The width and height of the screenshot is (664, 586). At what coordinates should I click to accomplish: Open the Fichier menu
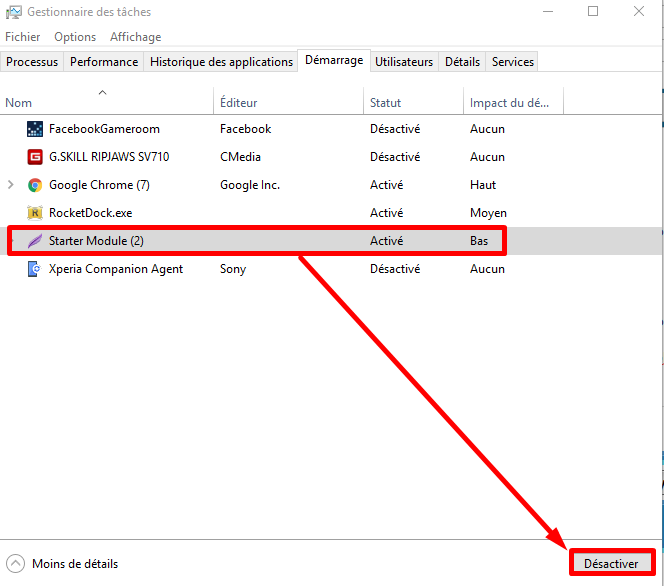tap(22, 37)
